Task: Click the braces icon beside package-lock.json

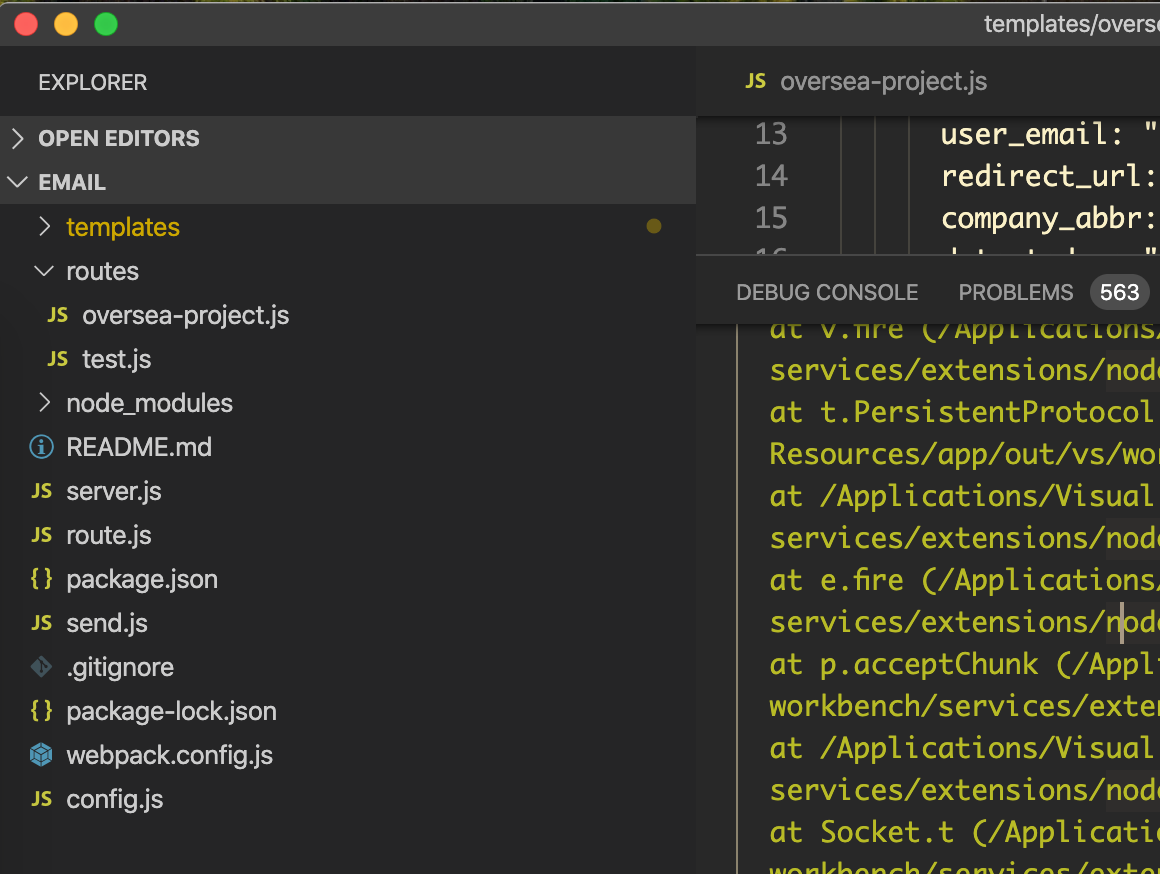Action: coord(43,711)
